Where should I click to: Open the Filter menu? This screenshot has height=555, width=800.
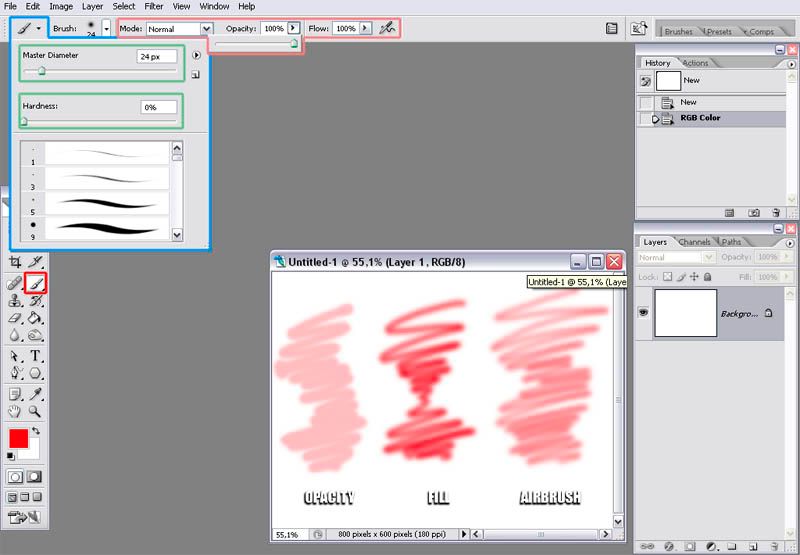[154, 7]
